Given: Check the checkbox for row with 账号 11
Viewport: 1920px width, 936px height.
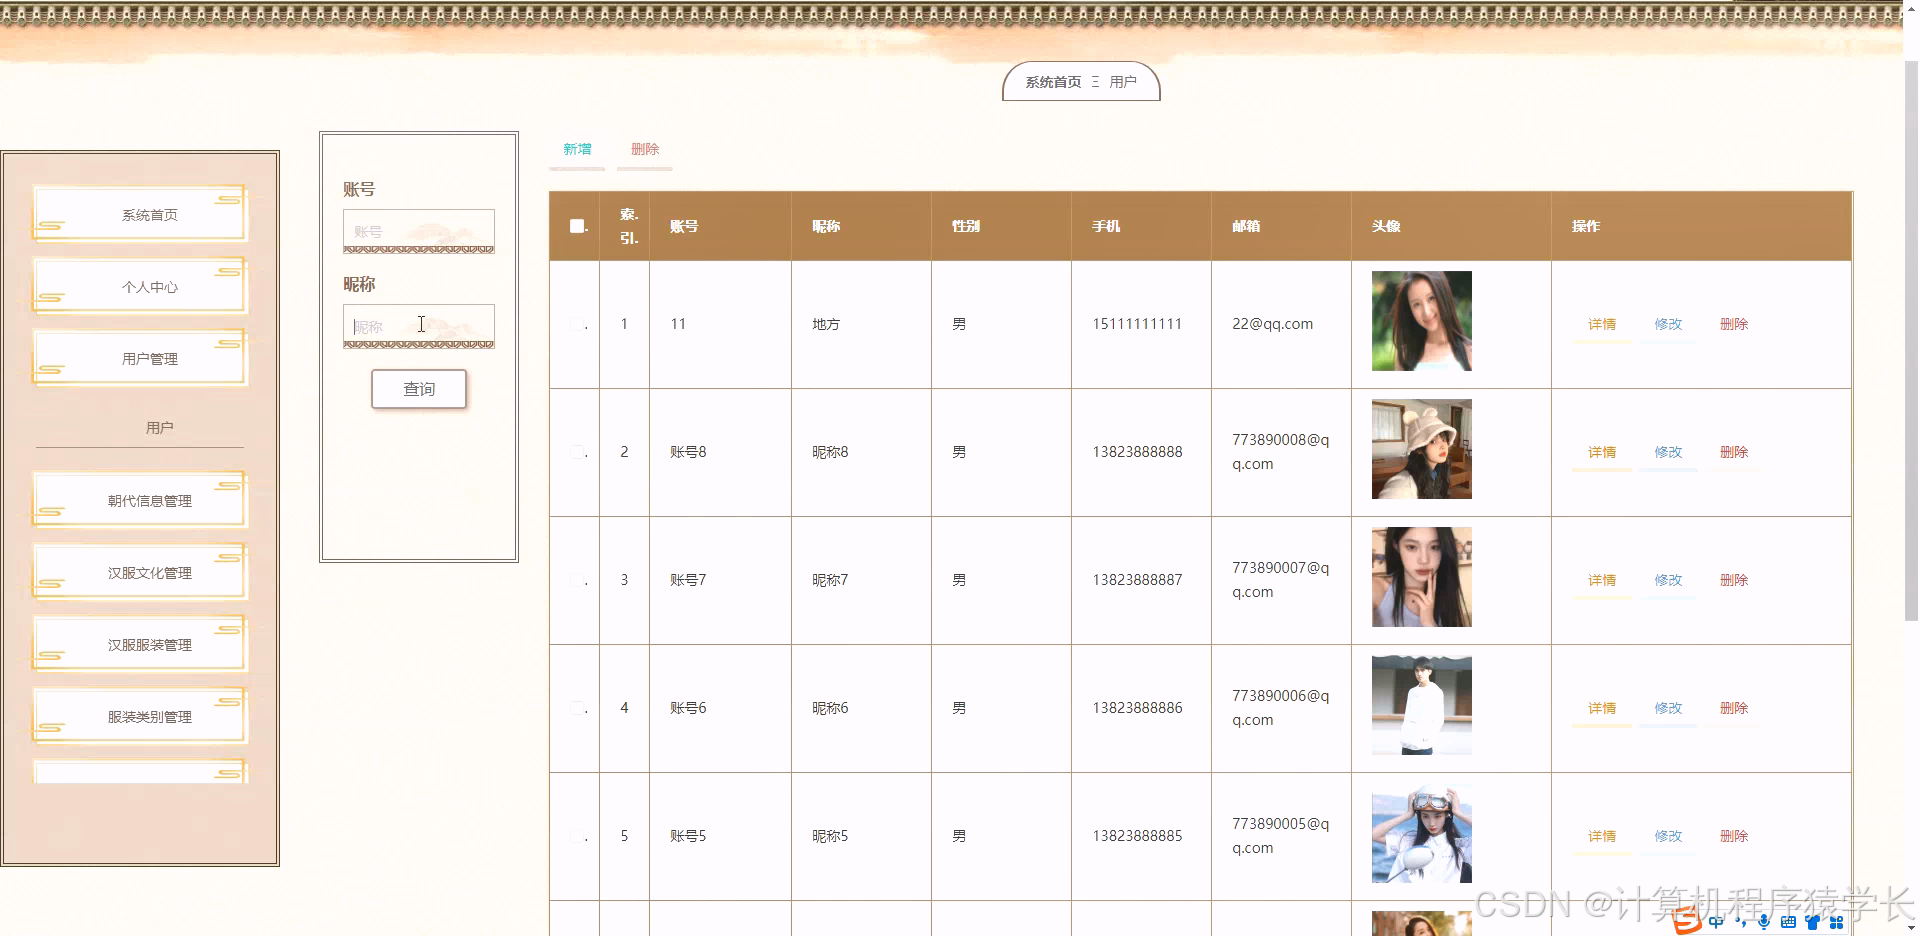Looking at the screenshot, I should click(x=577, y=324).
